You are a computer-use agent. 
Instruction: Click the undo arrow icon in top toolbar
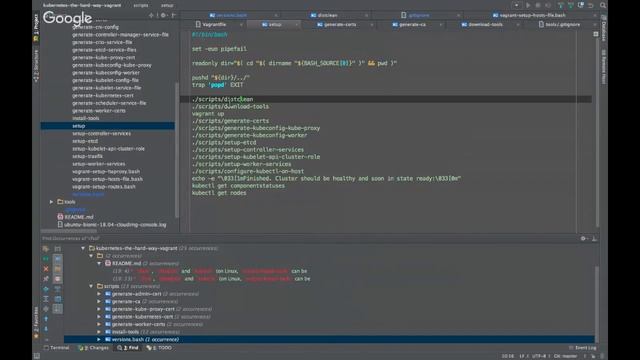(x=591, y=5)
